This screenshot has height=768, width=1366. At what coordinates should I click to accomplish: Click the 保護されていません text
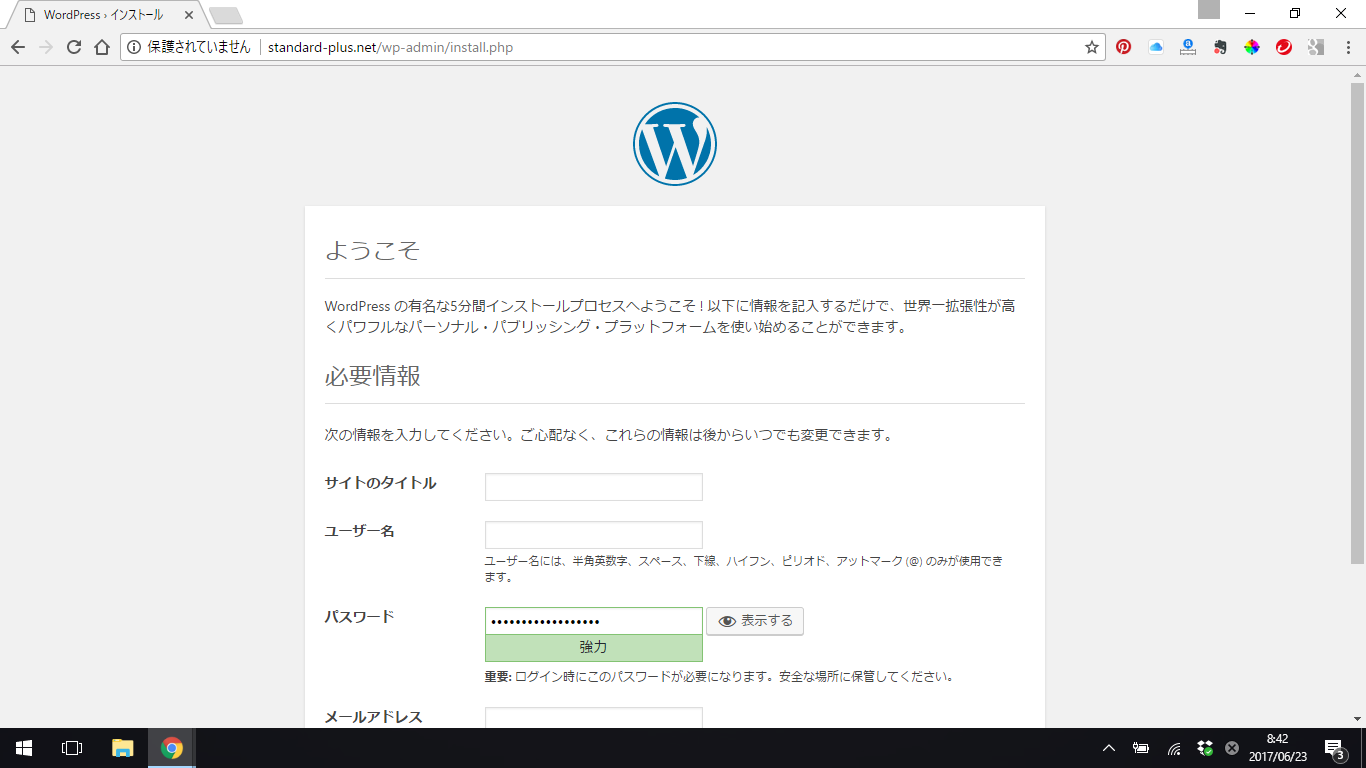click(199, 47)
